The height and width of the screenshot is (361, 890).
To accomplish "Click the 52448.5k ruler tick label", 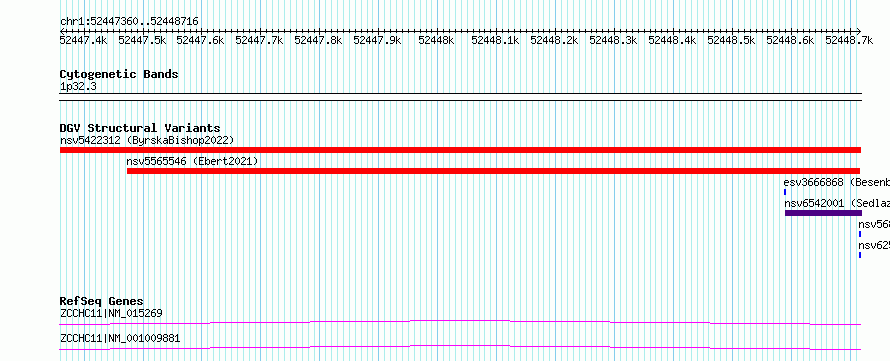I will point(732,40).
